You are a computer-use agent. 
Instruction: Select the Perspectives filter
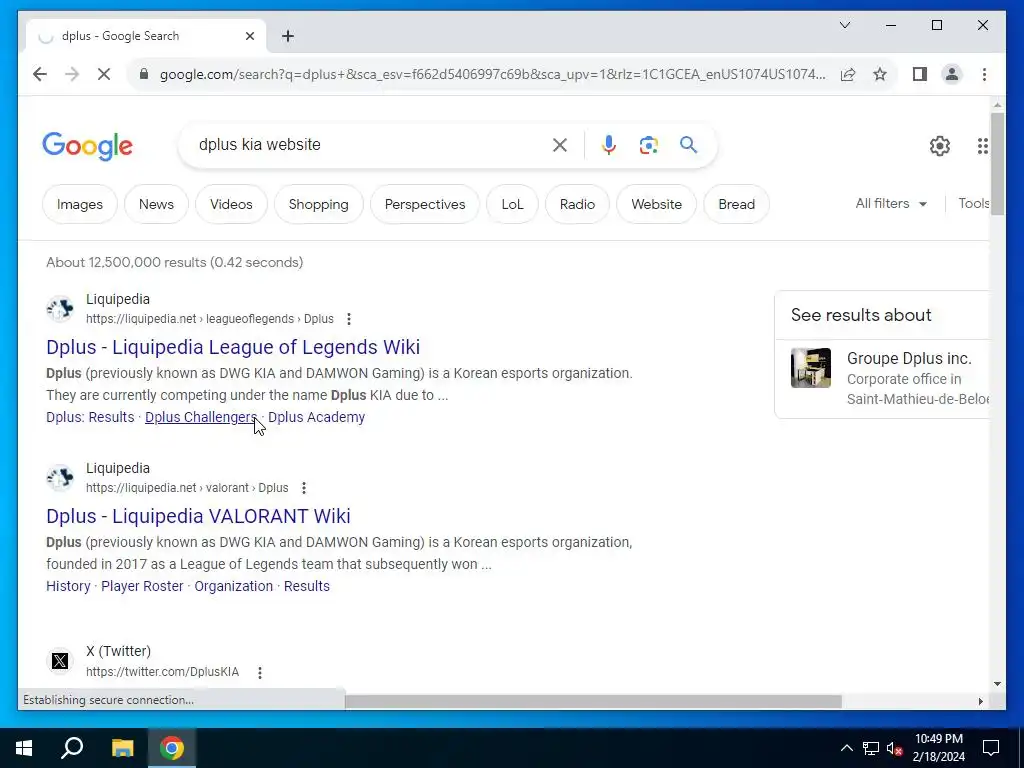pos(425,204)
